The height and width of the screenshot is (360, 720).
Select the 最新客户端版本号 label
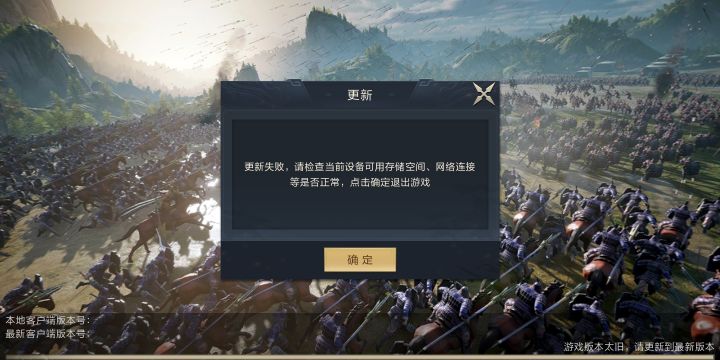[48, 334]
